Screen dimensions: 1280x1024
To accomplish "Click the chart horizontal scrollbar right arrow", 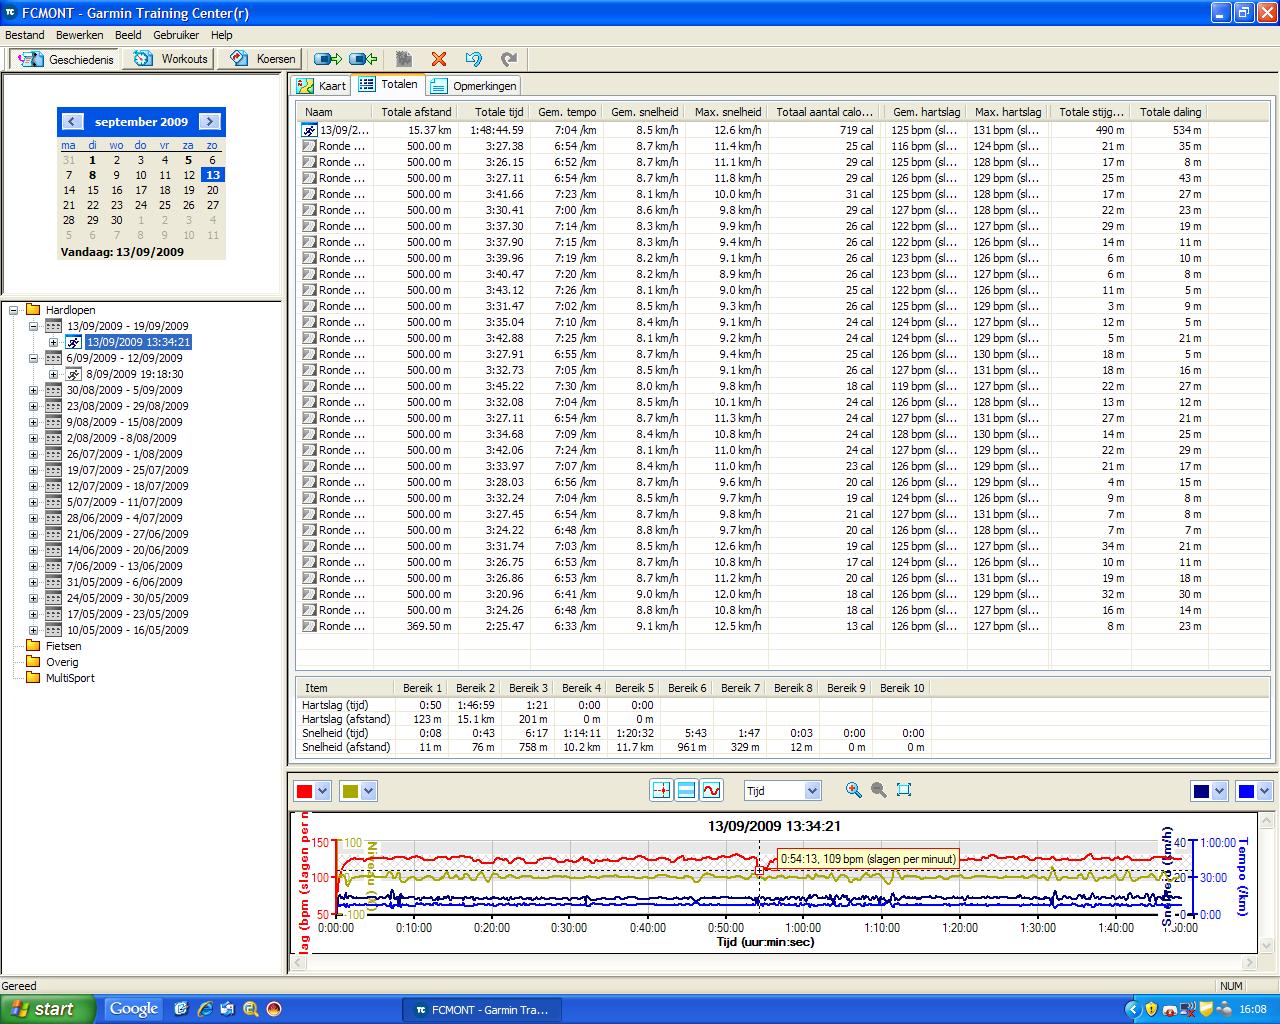I will 1248,963.
